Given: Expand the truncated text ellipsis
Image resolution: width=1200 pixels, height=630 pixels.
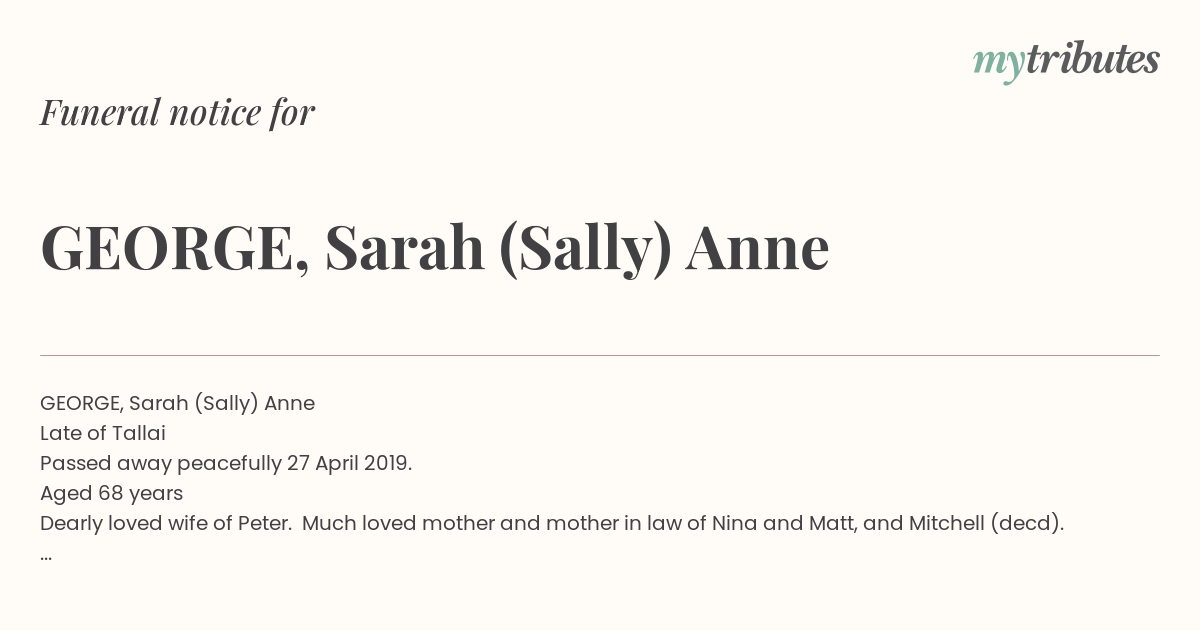Looking at the screenshot, I should pyautogui.click(x=46, y=556).
